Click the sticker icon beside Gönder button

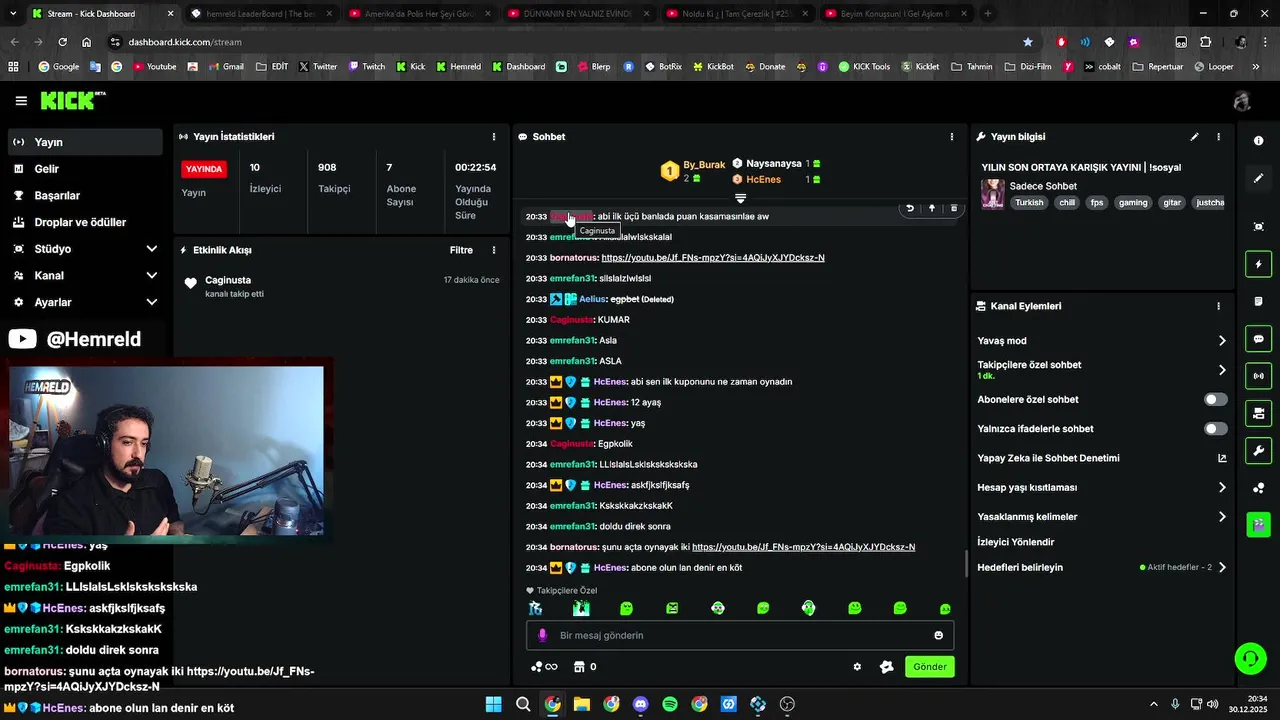pyautogui.click(x=886, y=667)
